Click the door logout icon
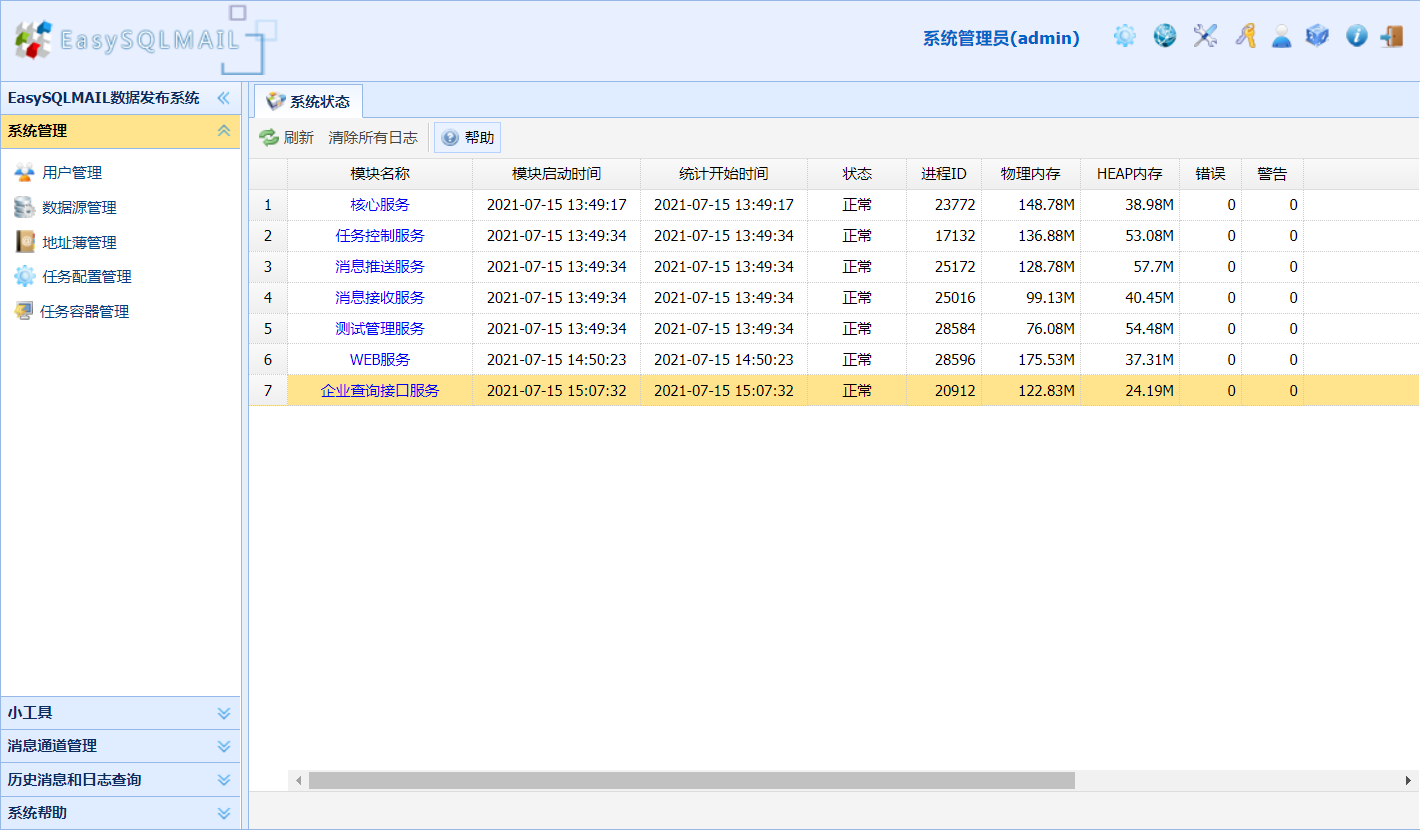The height and width of the screenshot is (830, 1420). coord(1392,37)
